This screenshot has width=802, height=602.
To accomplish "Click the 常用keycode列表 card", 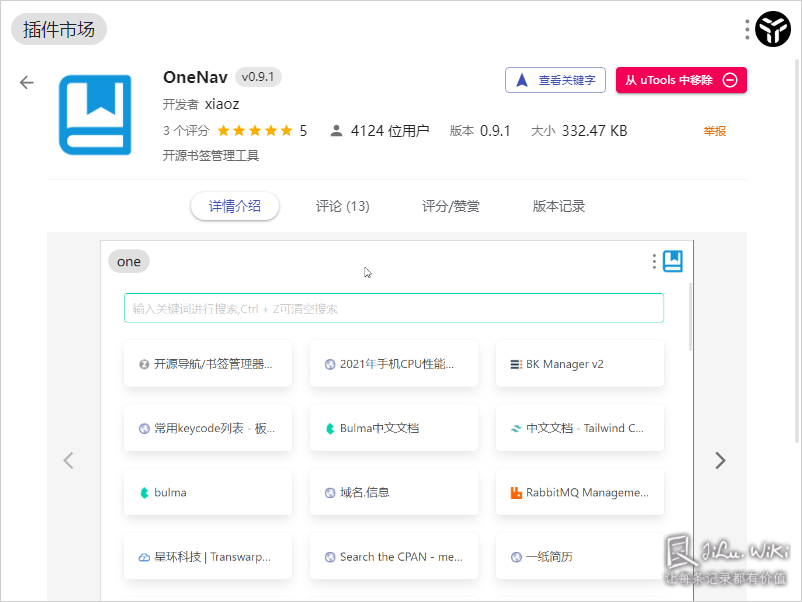I will coord(208,428).
